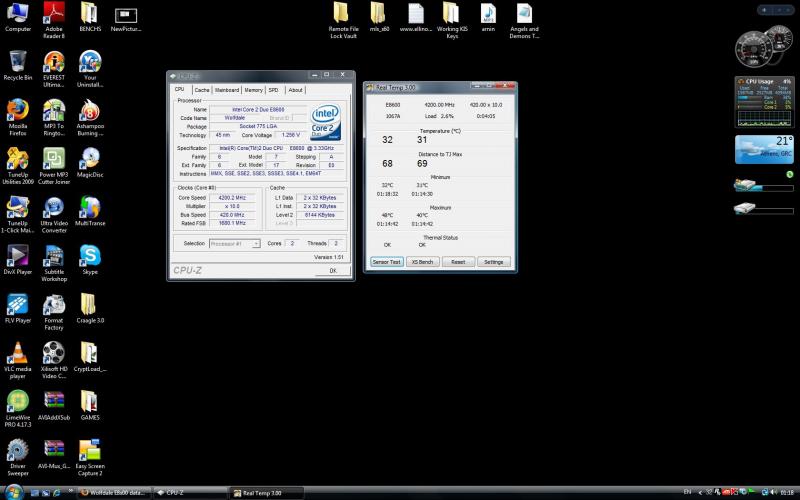Switch to CPU-Z Mainboard tab
The width and height of the screenshot is (800, 500).
227,90
